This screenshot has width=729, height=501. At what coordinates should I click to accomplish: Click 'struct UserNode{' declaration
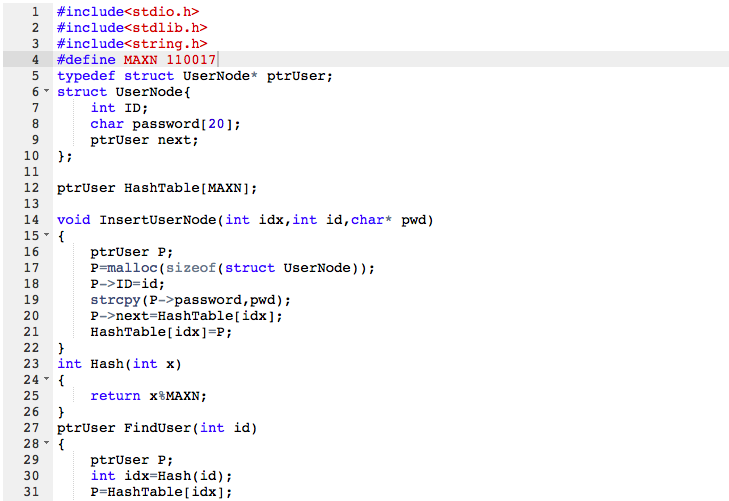[x=124, y=92]
